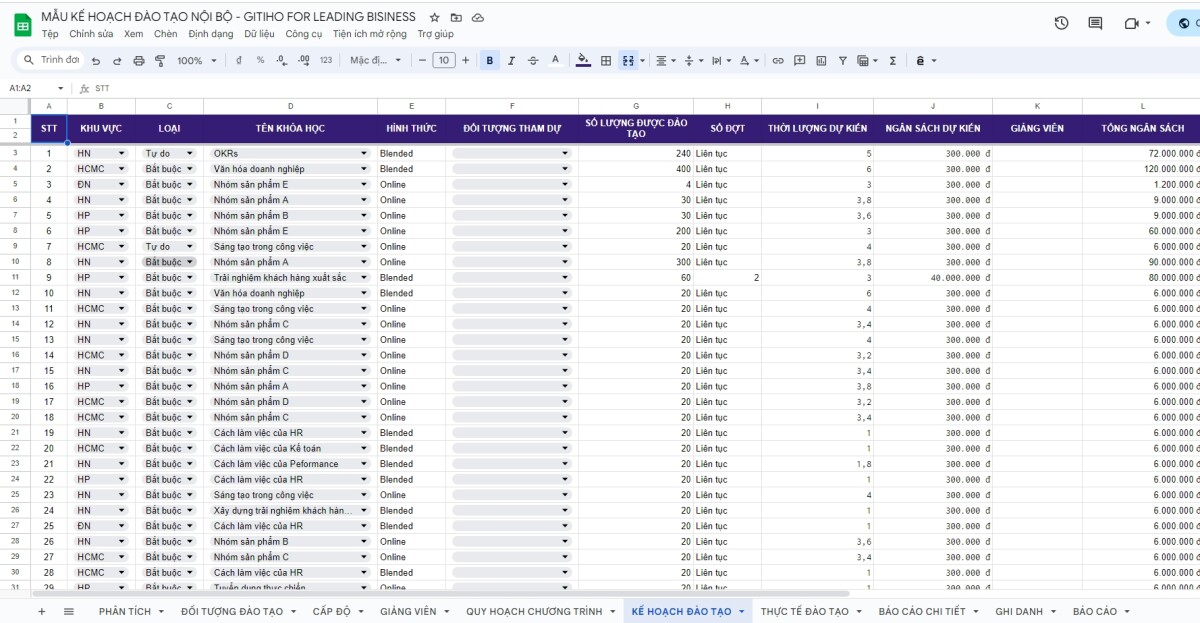
Task: Click the Insert comment icon
Action: click(800, 61)
